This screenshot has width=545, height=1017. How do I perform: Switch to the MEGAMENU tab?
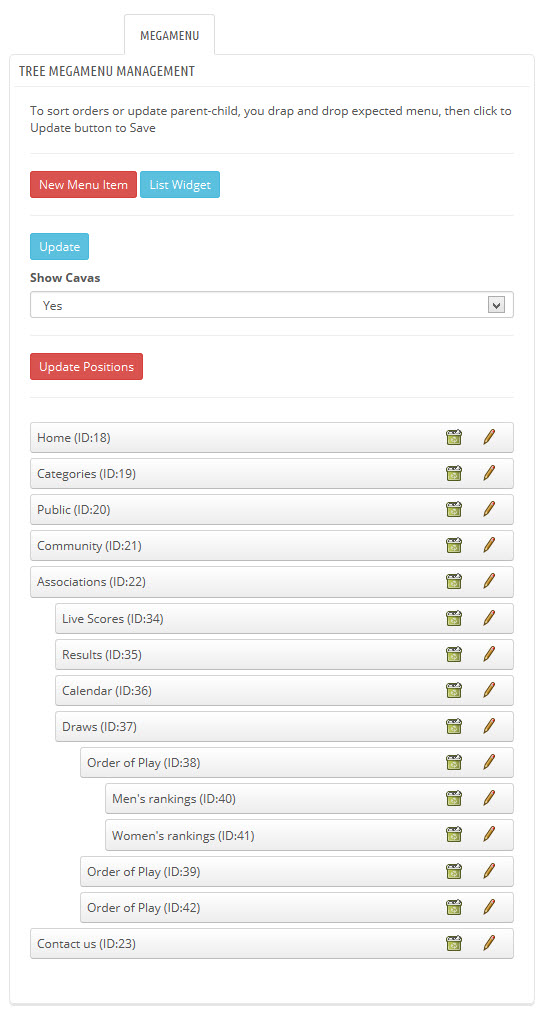click(169, 35)
